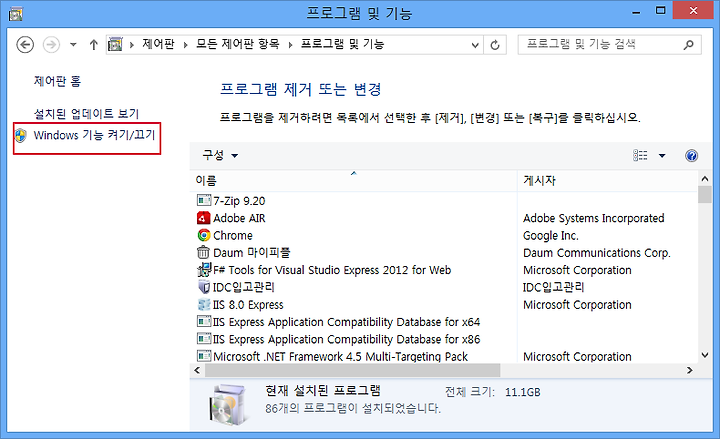Open help with the question mark icon
720x439 pixels.
(x=691, y=156)
